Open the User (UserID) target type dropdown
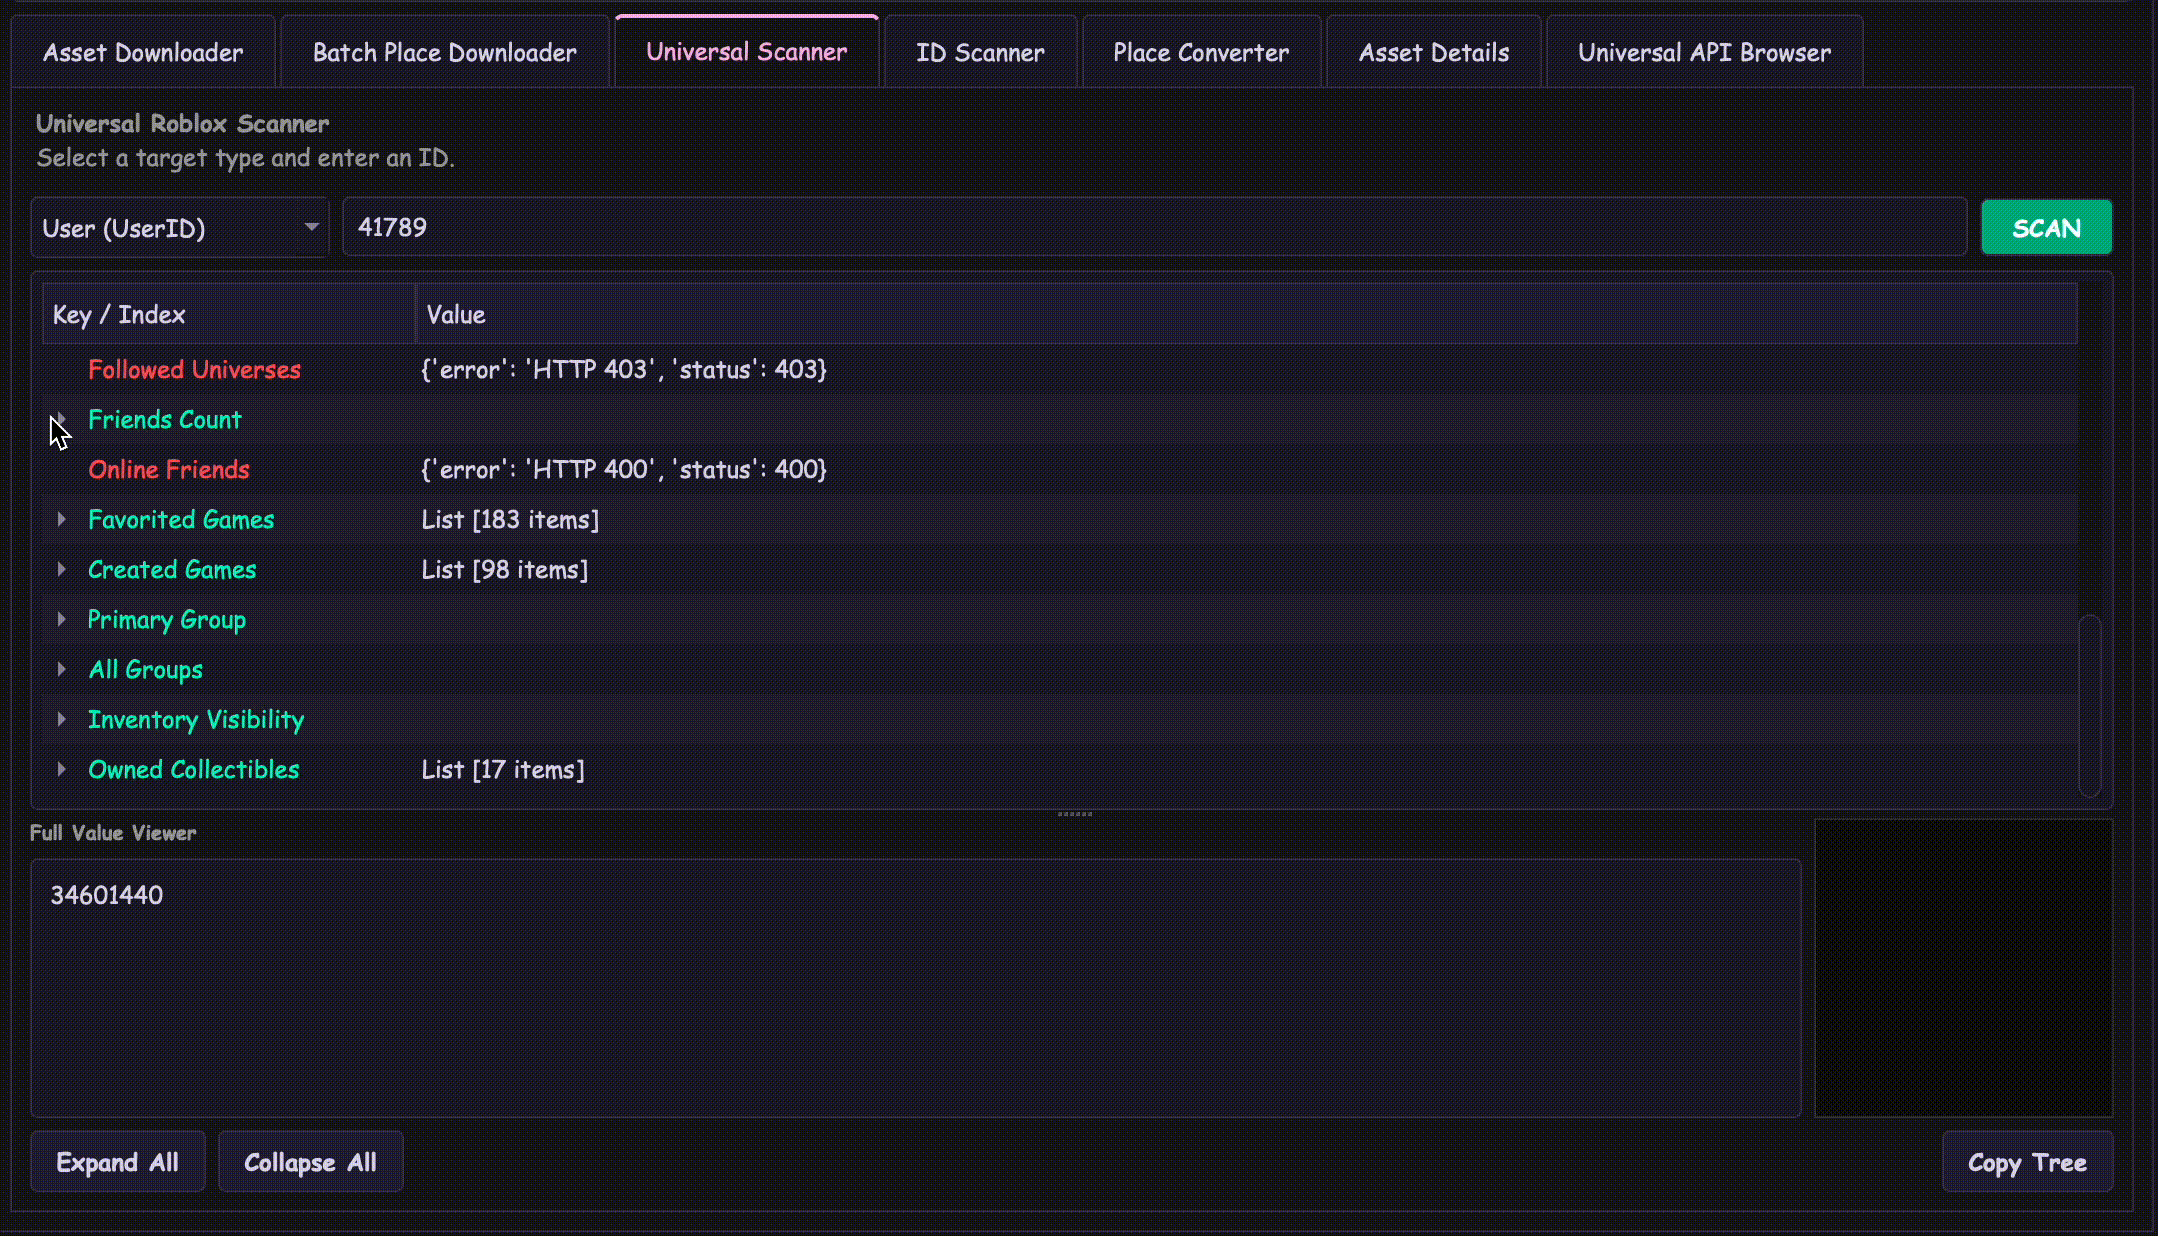Viewport: 2158px width, 1236px height. [180, 228]
